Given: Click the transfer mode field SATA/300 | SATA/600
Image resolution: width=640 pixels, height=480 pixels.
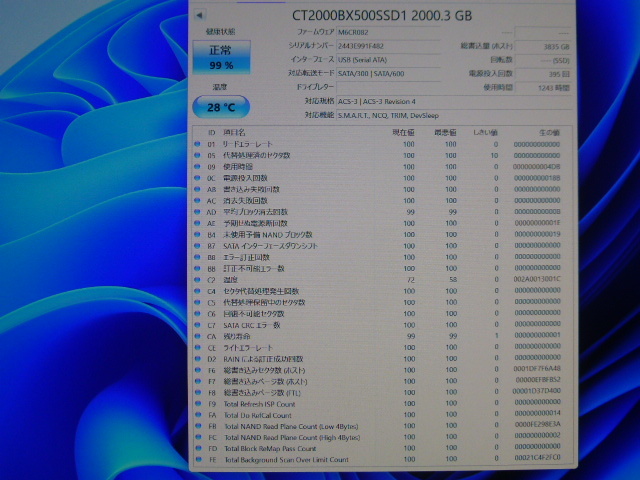Looking at the screenshot, I should click(388, 74).
